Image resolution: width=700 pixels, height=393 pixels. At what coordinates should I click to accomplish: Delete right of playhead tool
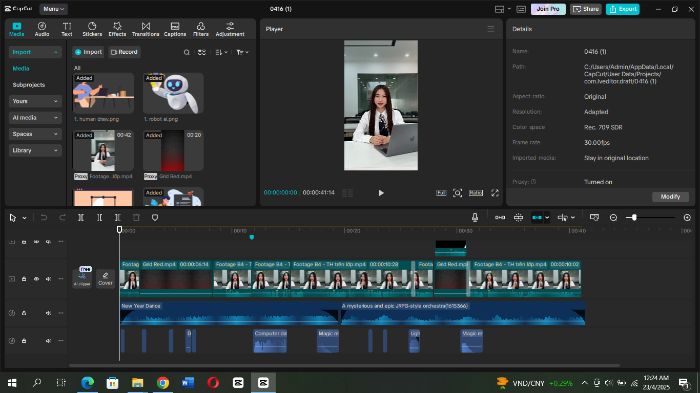(118, 217)
